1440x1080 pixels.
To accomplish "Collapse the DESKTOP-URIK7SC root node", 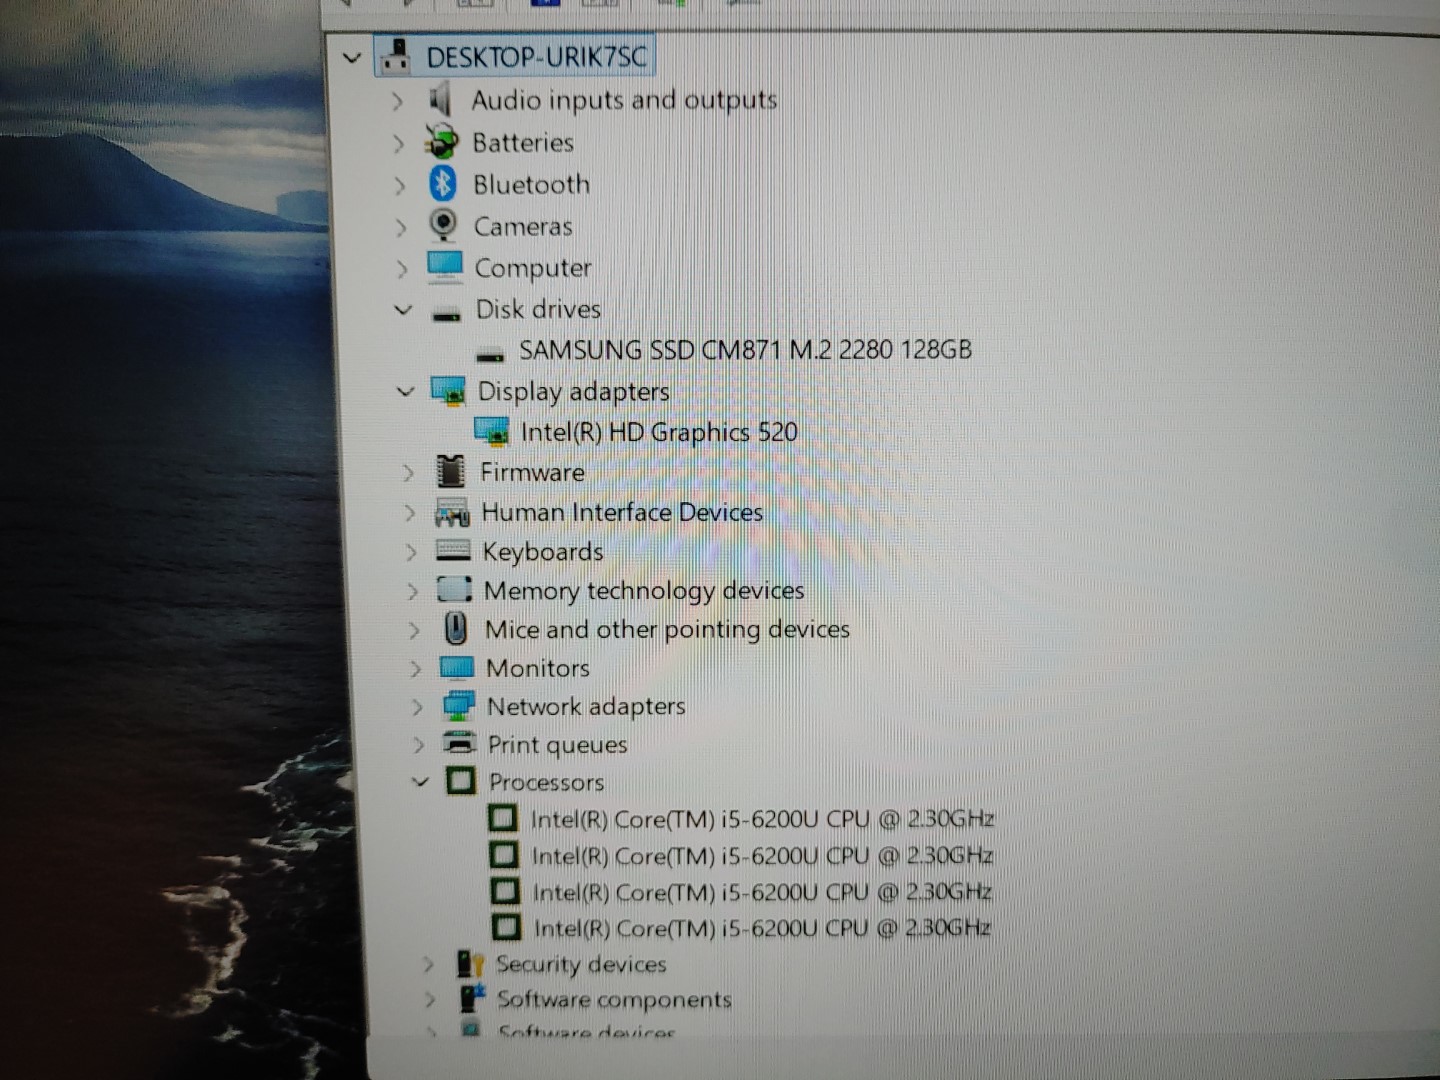I will pyautogui.click(x=351, y=58).
